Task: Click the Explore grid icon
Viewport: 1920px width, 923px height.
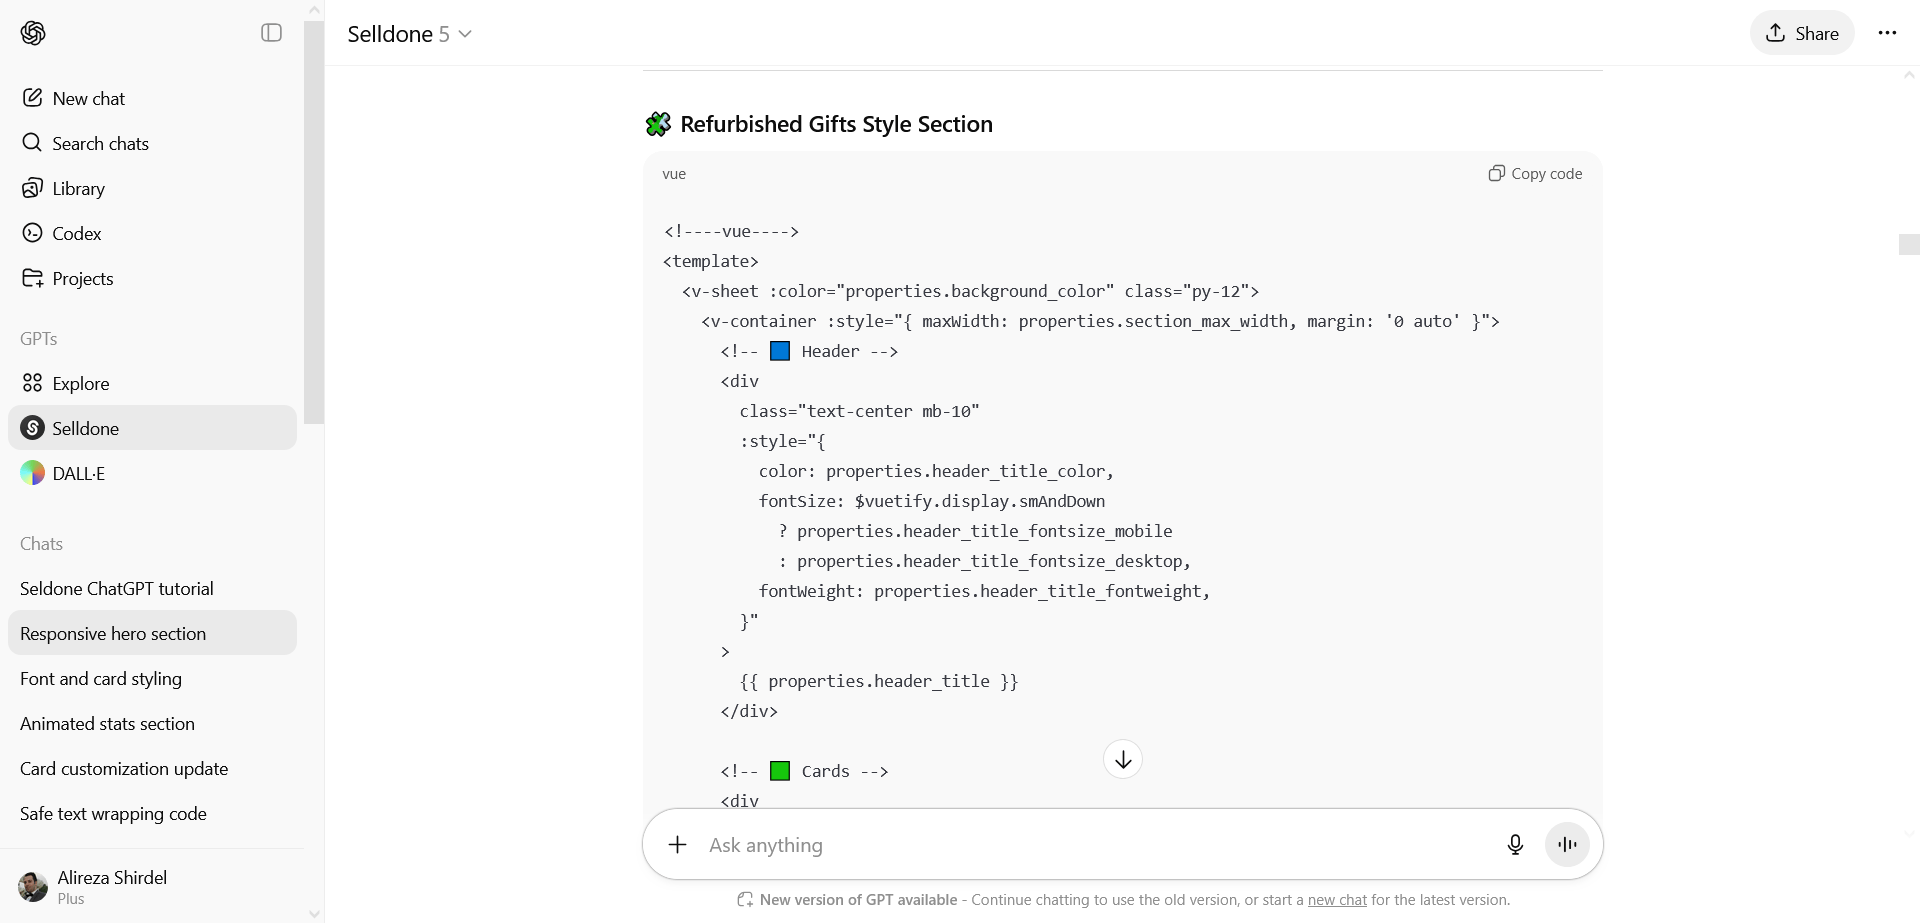Action: coord(33,383)
